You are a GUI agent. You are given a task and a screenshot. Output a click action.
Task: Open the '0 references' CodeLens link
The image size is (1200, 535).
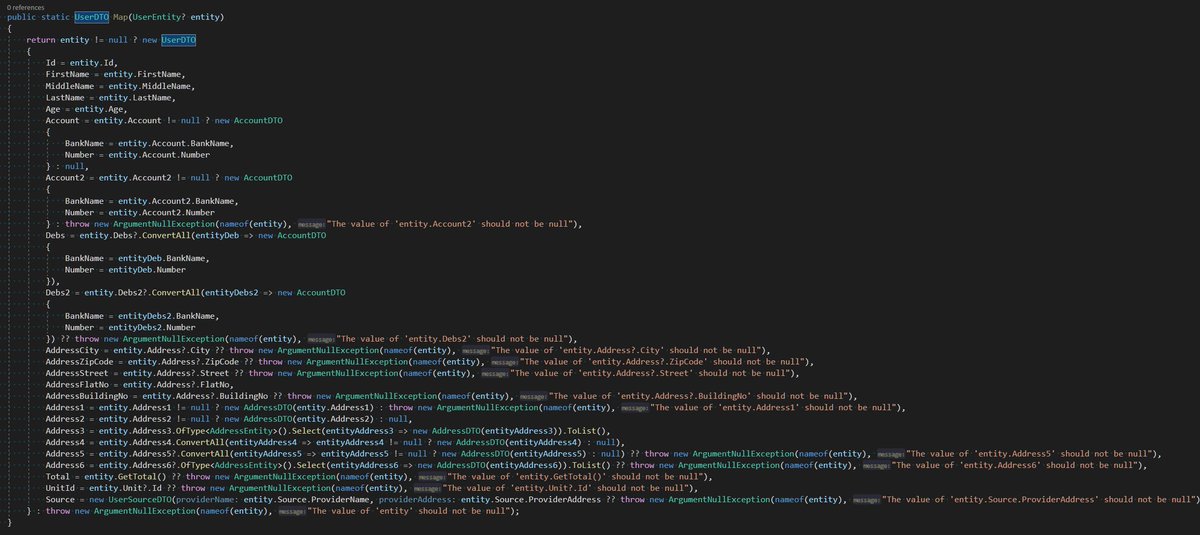(28, 6)
